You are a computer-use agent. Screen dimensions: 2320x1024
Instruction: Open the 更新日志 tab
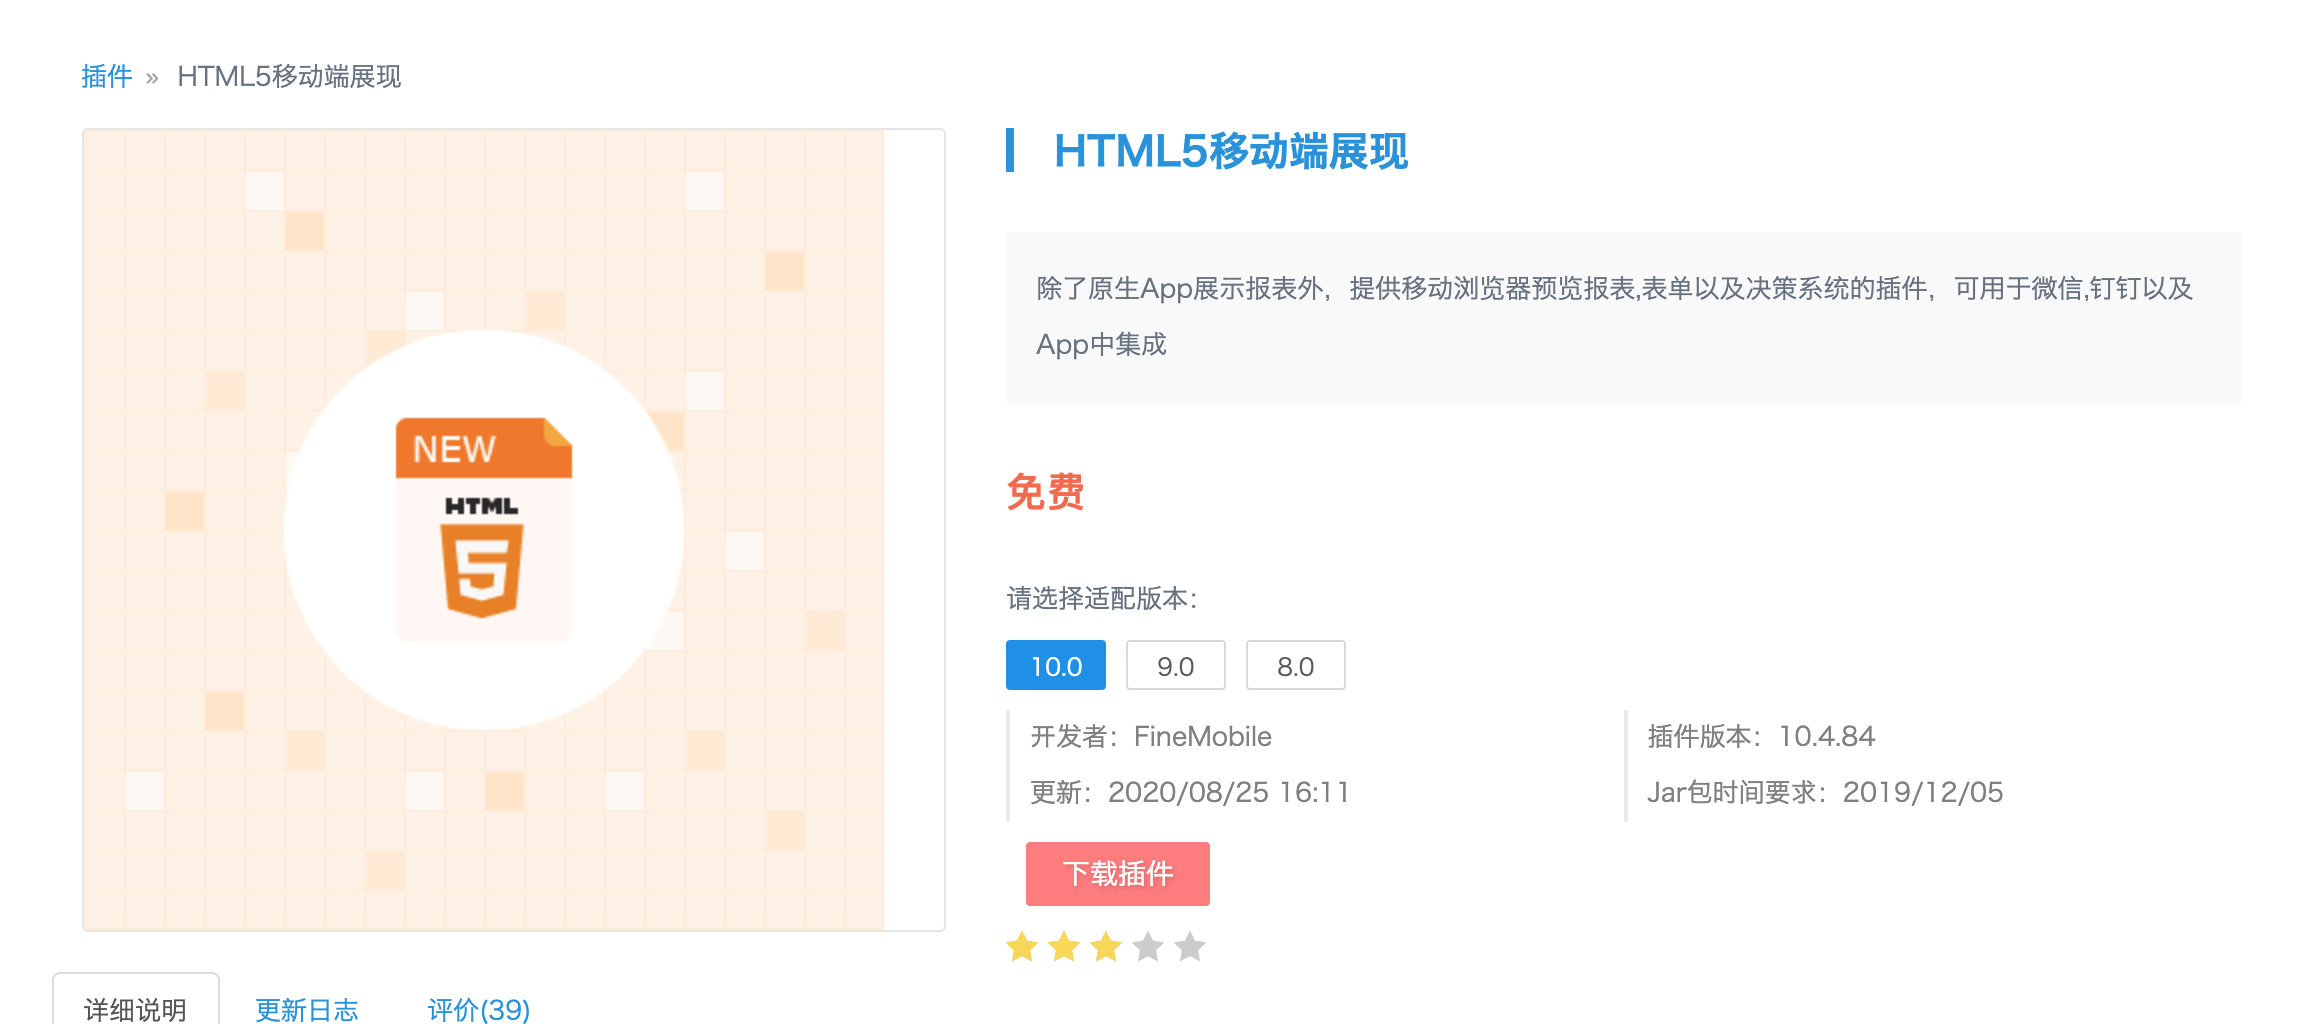(307, 1009)
